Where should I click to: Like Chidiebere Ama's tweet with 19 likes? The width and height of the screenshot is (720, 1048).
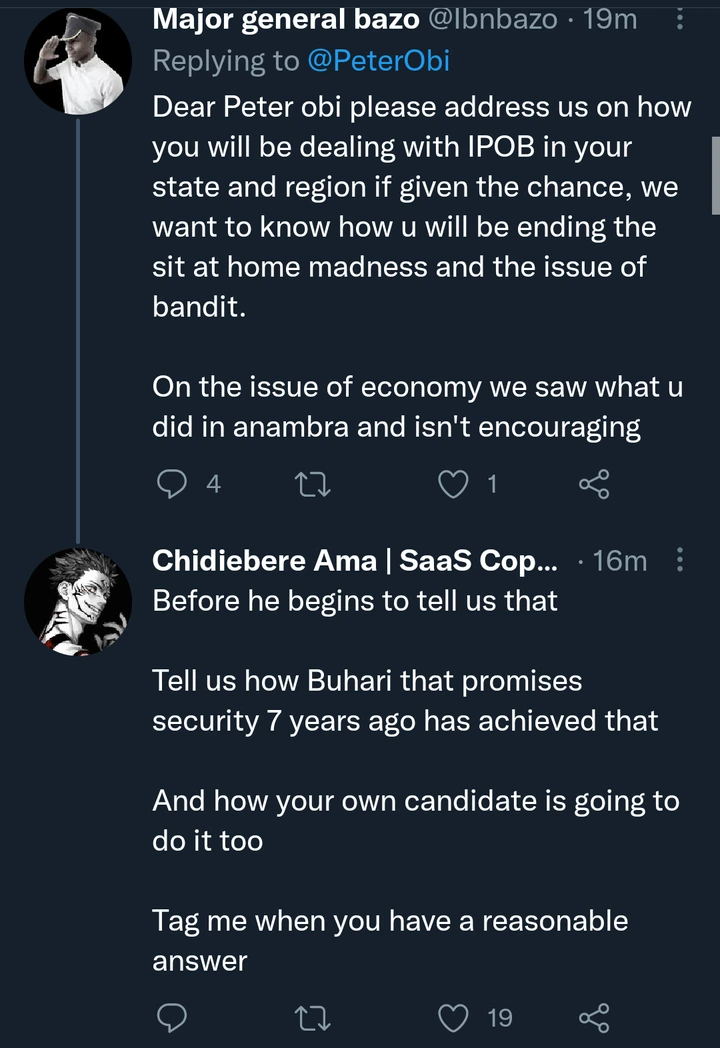coord(455,1018)
